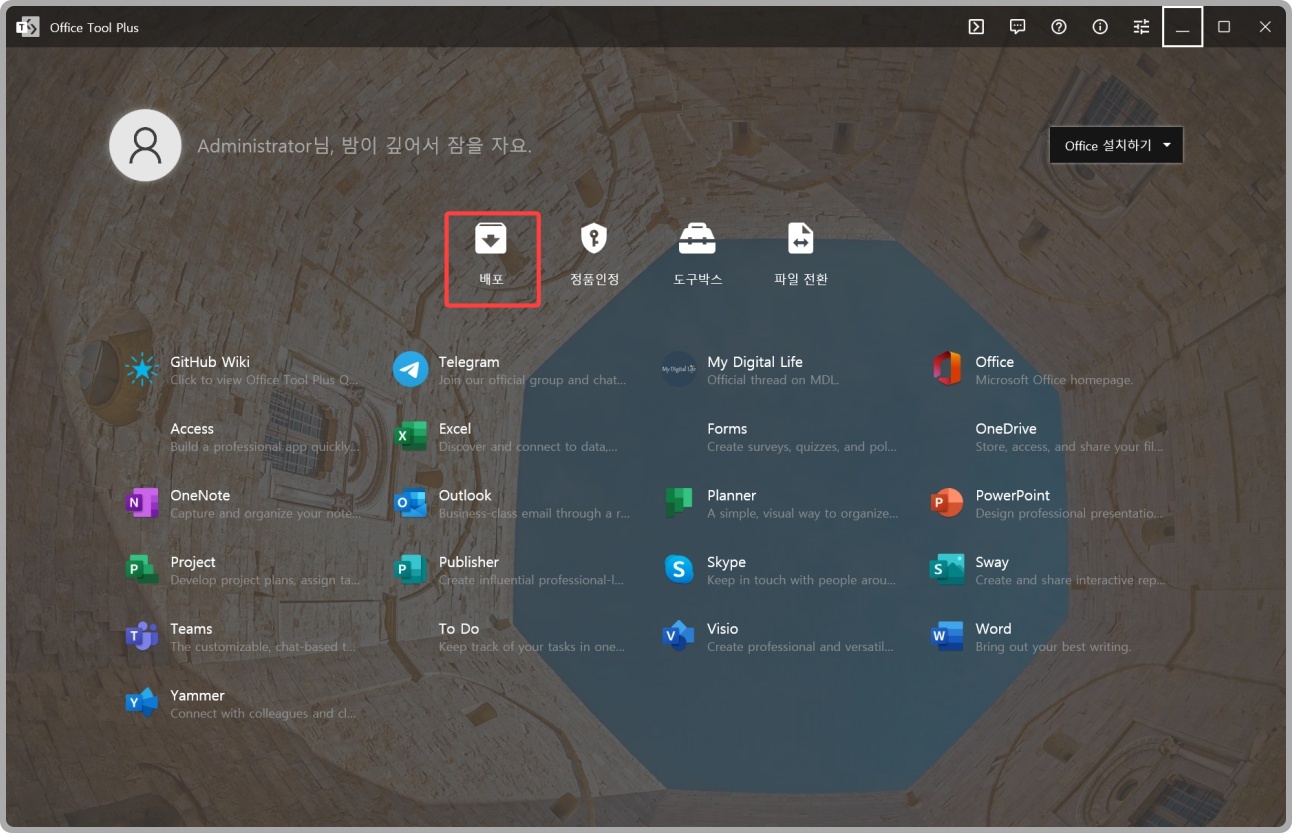
Task: Click 'Keep in touch with people' Skype description
Action: [801, 580]
